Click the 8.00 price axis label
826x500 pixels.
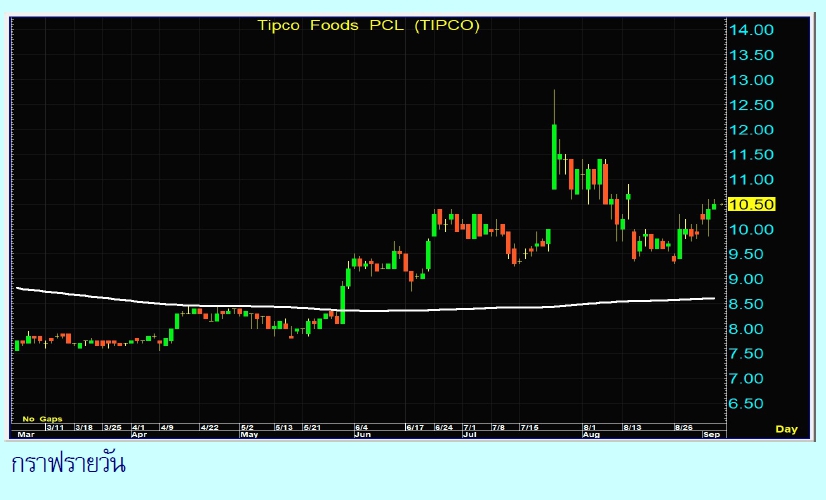click(746, 329)
